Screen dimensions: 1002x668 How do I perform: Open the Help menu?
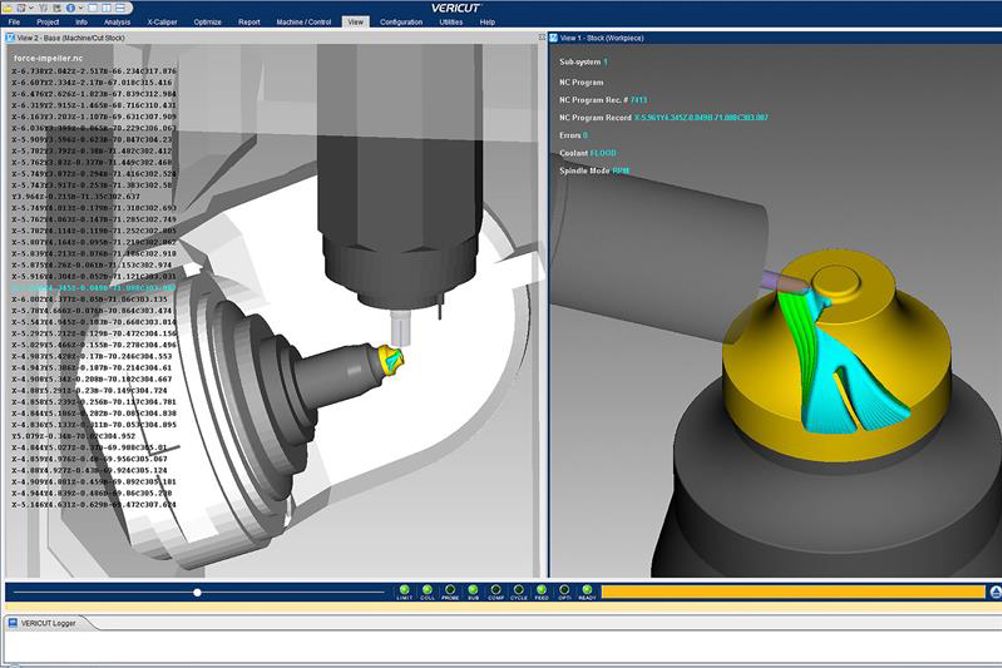tap(487, 22)
